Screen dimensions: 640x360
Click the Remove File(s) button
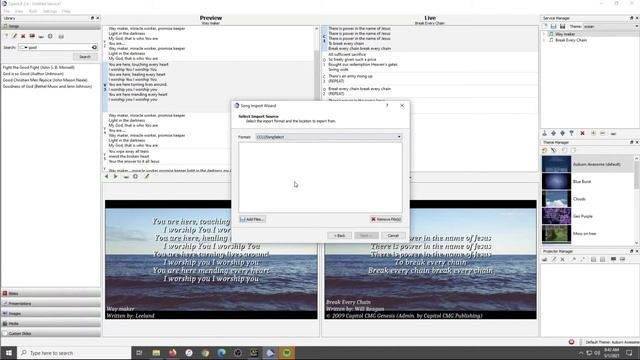tap(386, 220)
